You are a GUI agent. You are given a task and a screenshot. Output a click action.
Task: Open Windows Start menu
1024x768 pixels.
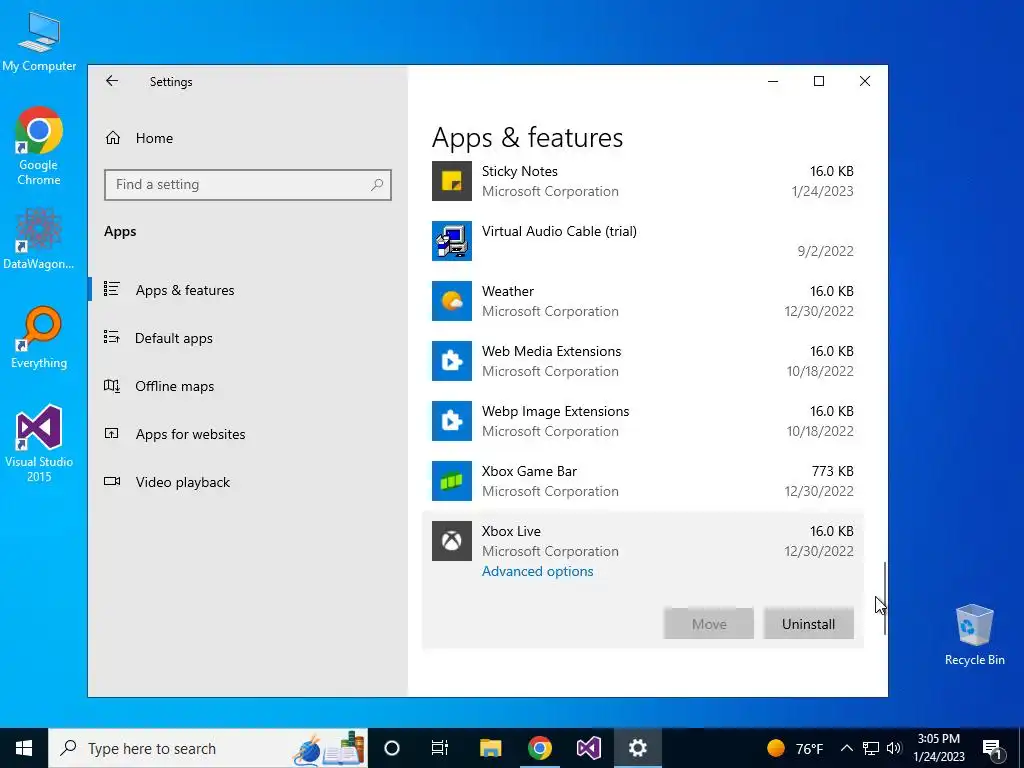pyautogui.click(x=24, y=748)
